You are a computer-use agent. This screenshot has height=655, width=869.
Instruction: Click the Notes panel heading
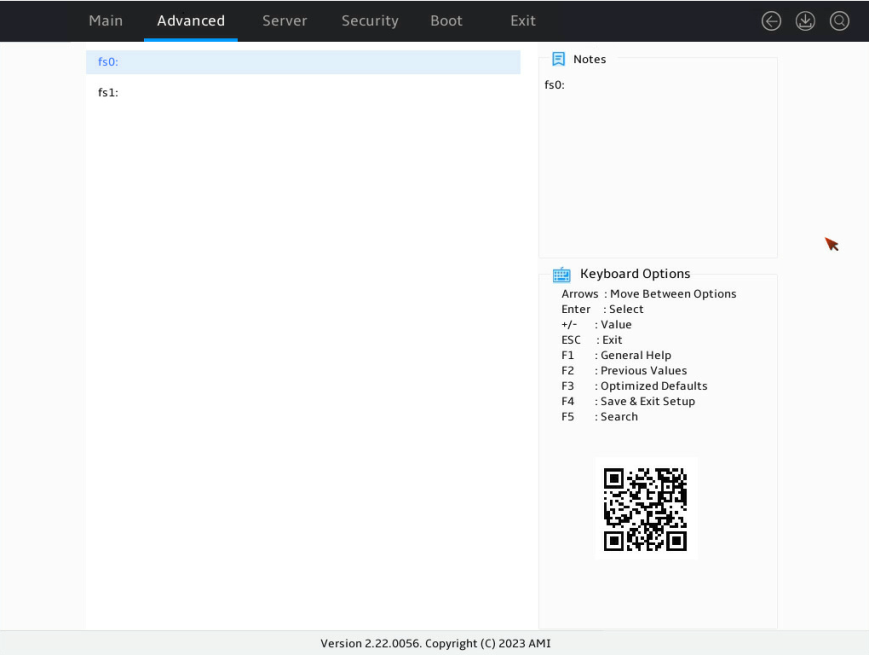(x=589, y=59)
